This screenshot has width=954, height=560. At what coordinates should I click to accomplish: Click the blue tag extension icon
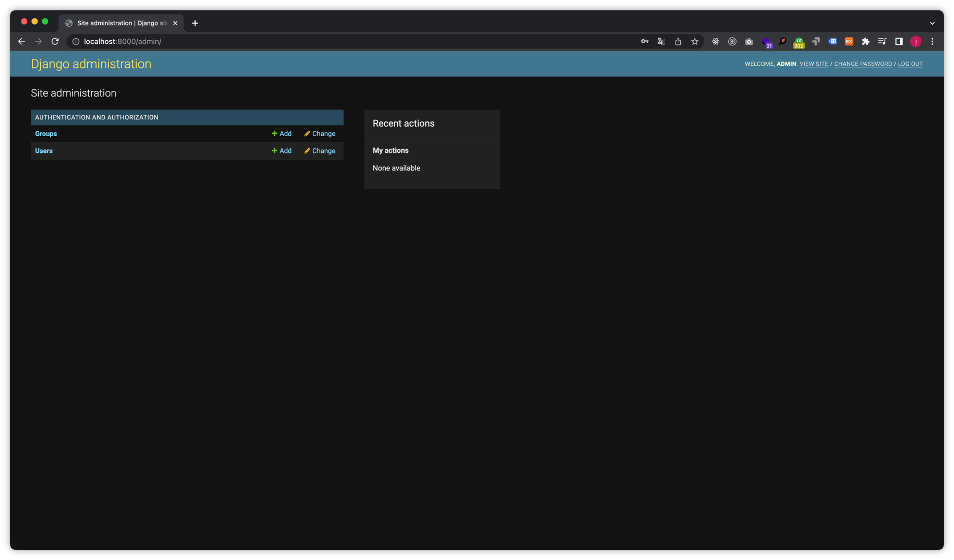pyautogui.click(x=832, y=41)
